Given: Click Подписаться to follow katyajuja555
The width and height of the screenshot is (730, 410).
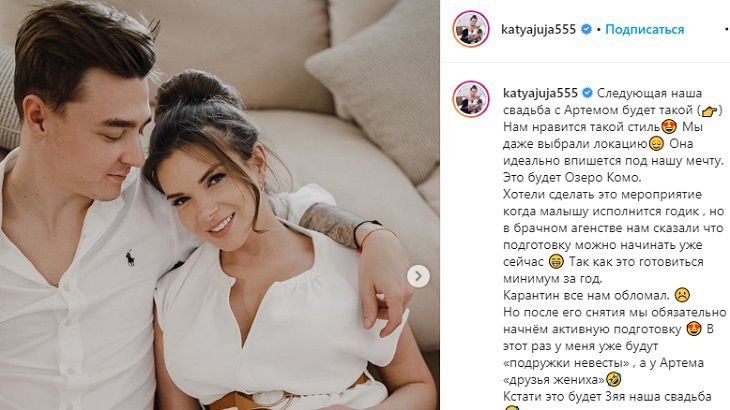Looking at the screenshot, I should click(x=644, y=29).
